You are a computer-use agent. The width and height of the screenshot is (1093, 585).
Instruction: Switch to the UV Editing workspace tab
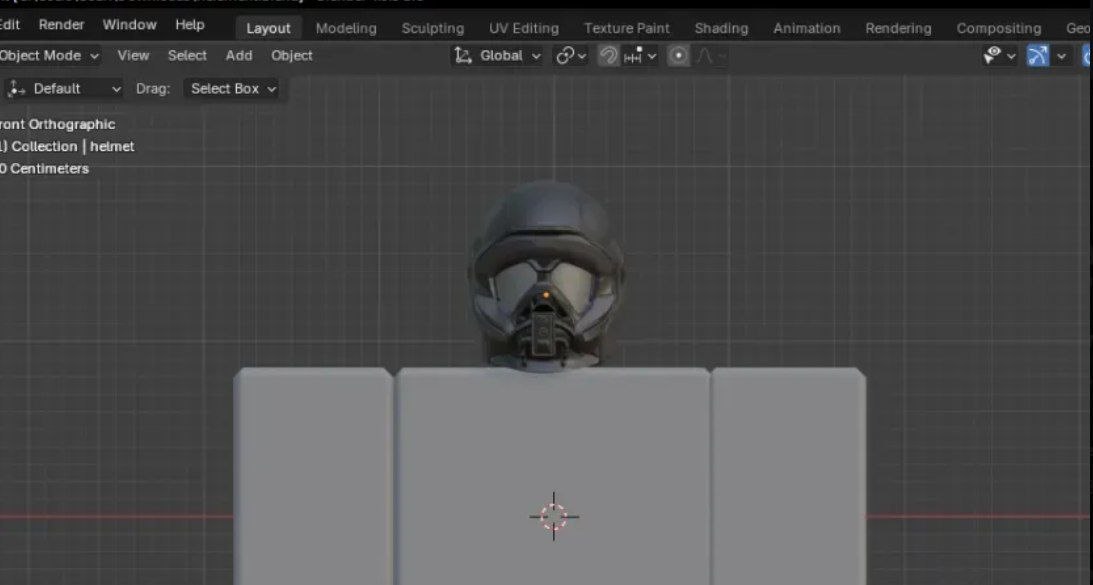[x=523, y=29]
